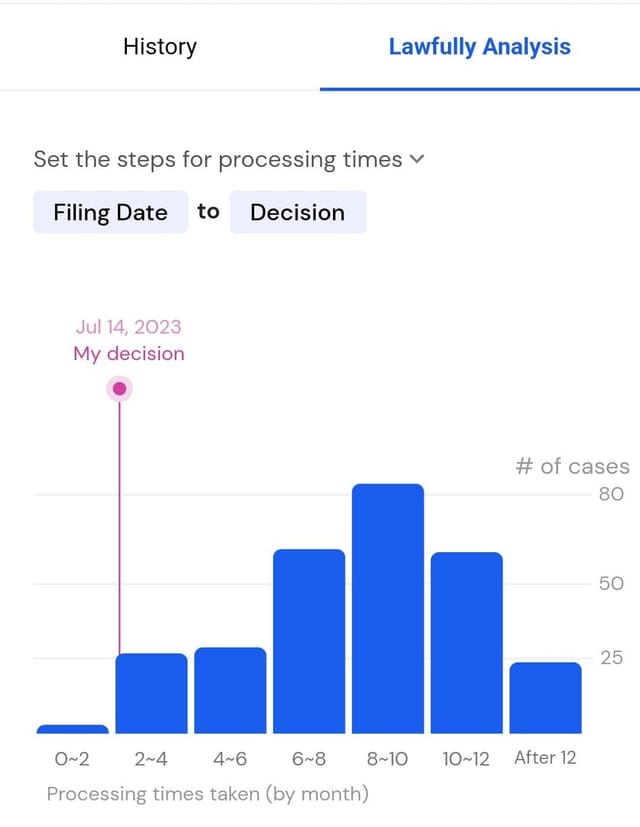The height and width of the screenshot is (827, 640).
Task: Tap the After 12 axis label
Action: click(545, 758)
